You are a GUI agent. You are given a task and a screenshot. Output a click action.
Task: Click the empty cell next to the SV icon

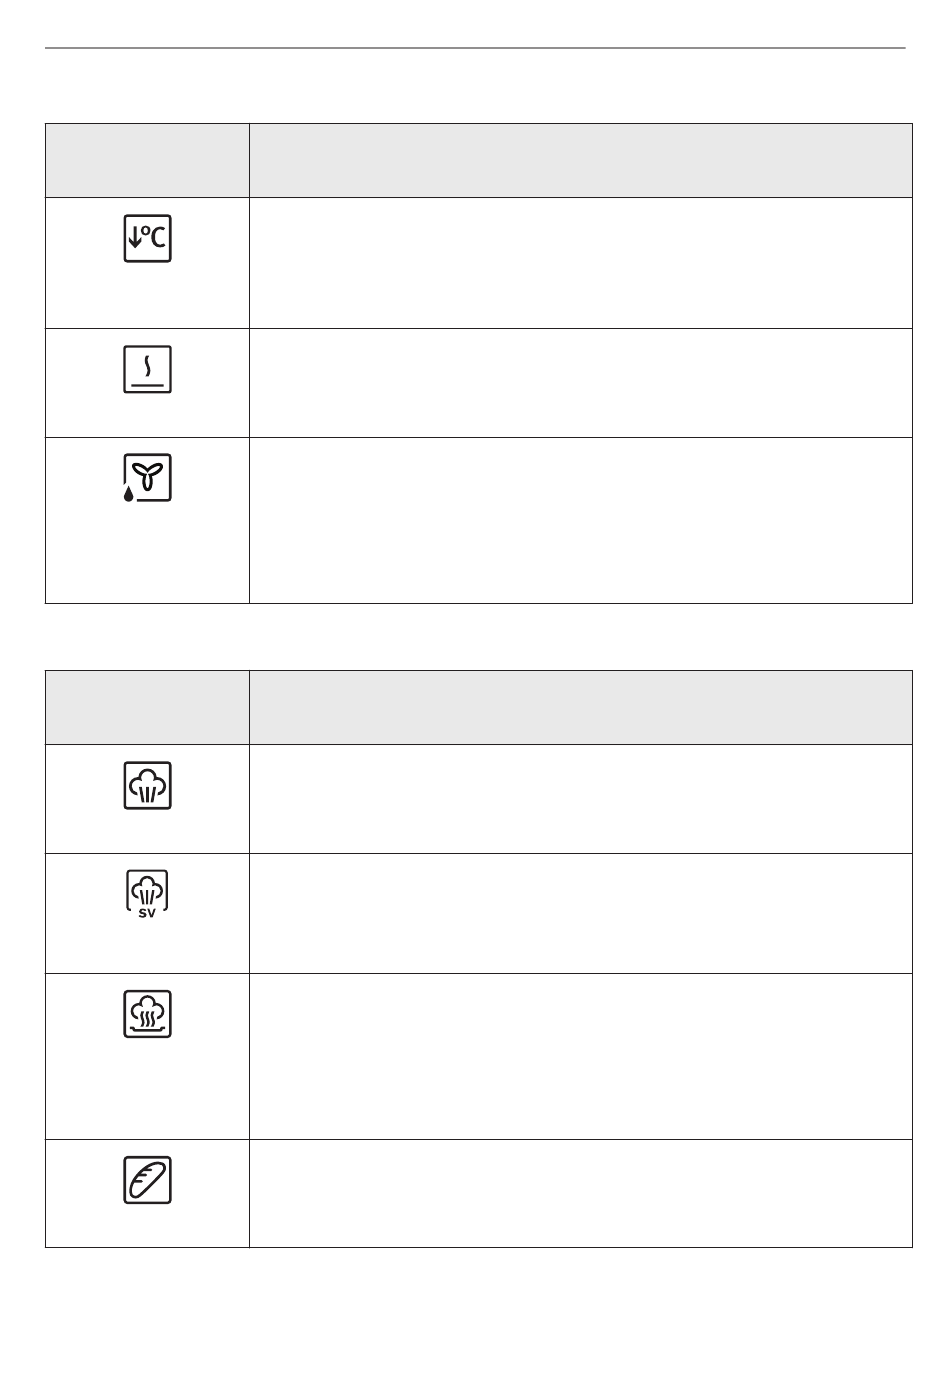[x=581, y=913]
